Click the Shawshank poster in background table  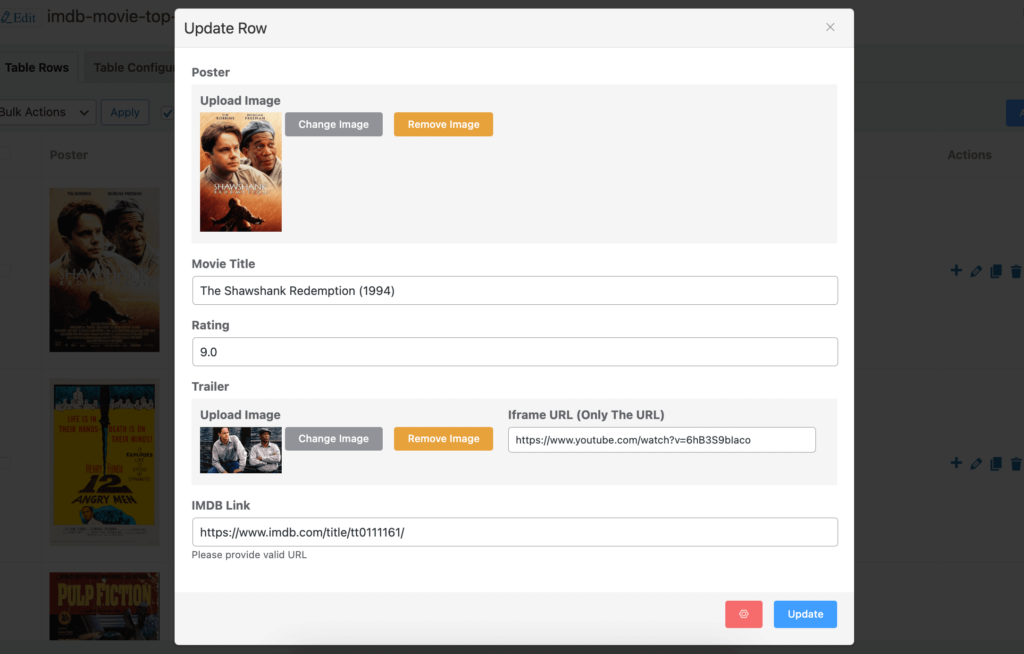[104, 270]
